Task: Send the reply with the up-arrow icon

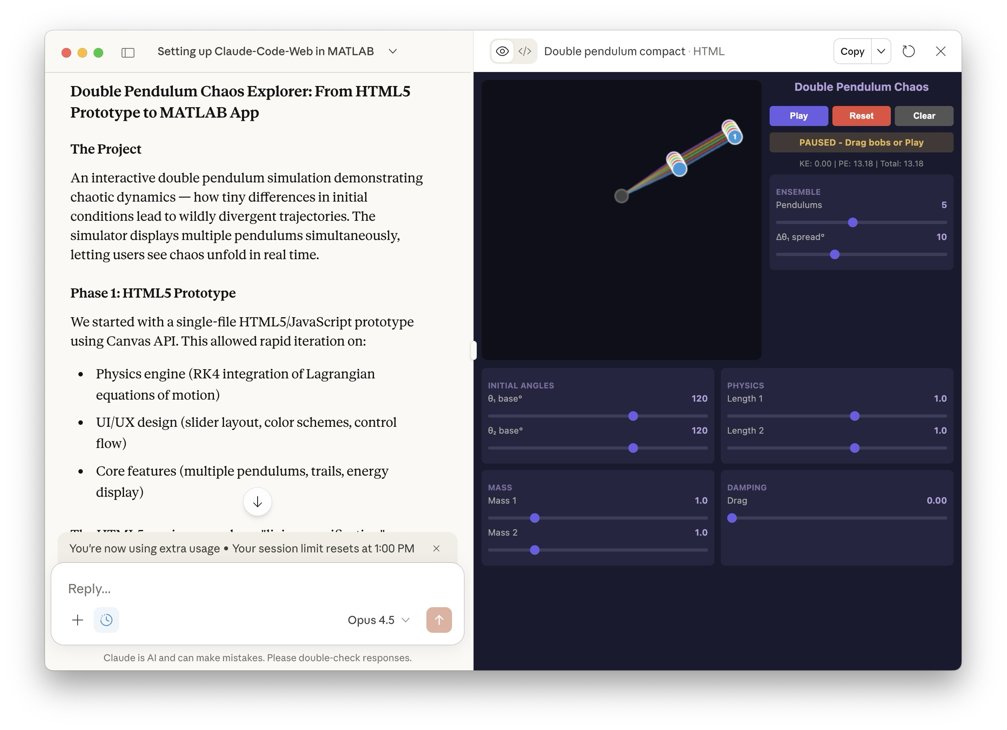Action: click(439, 620)
